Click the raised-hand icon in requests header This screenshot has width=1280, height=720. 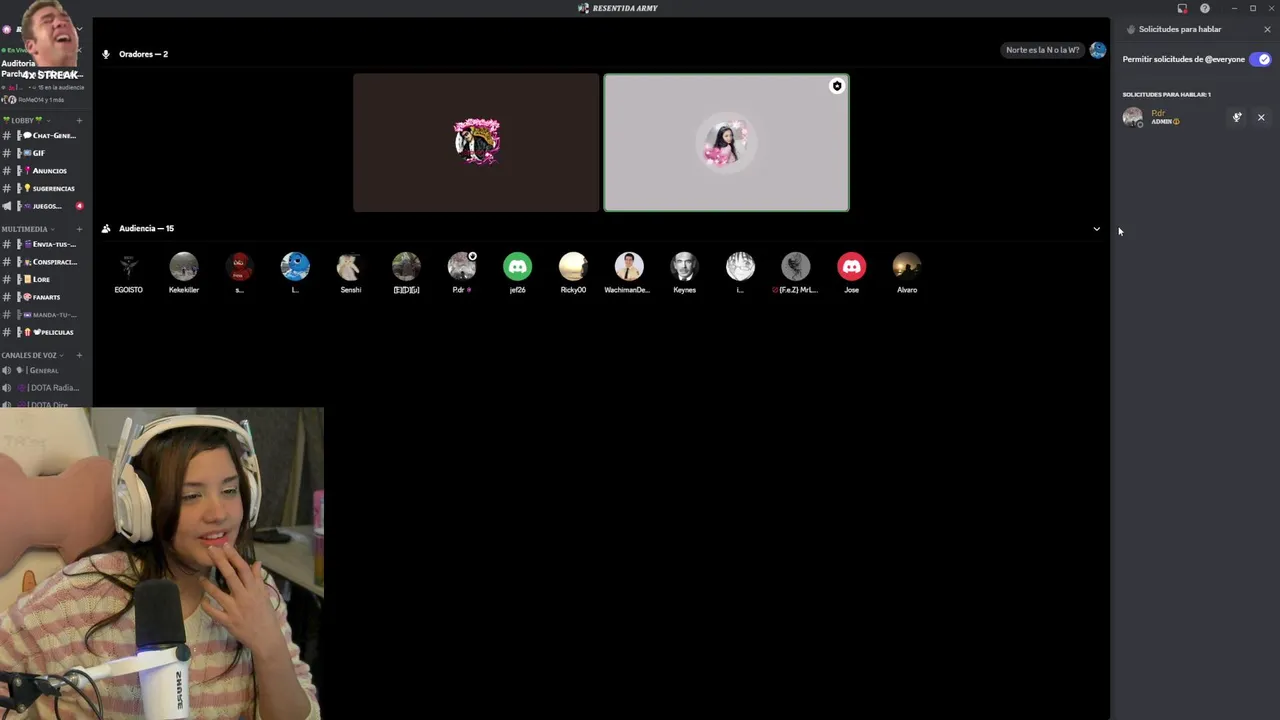click(x=1131, y=29)
